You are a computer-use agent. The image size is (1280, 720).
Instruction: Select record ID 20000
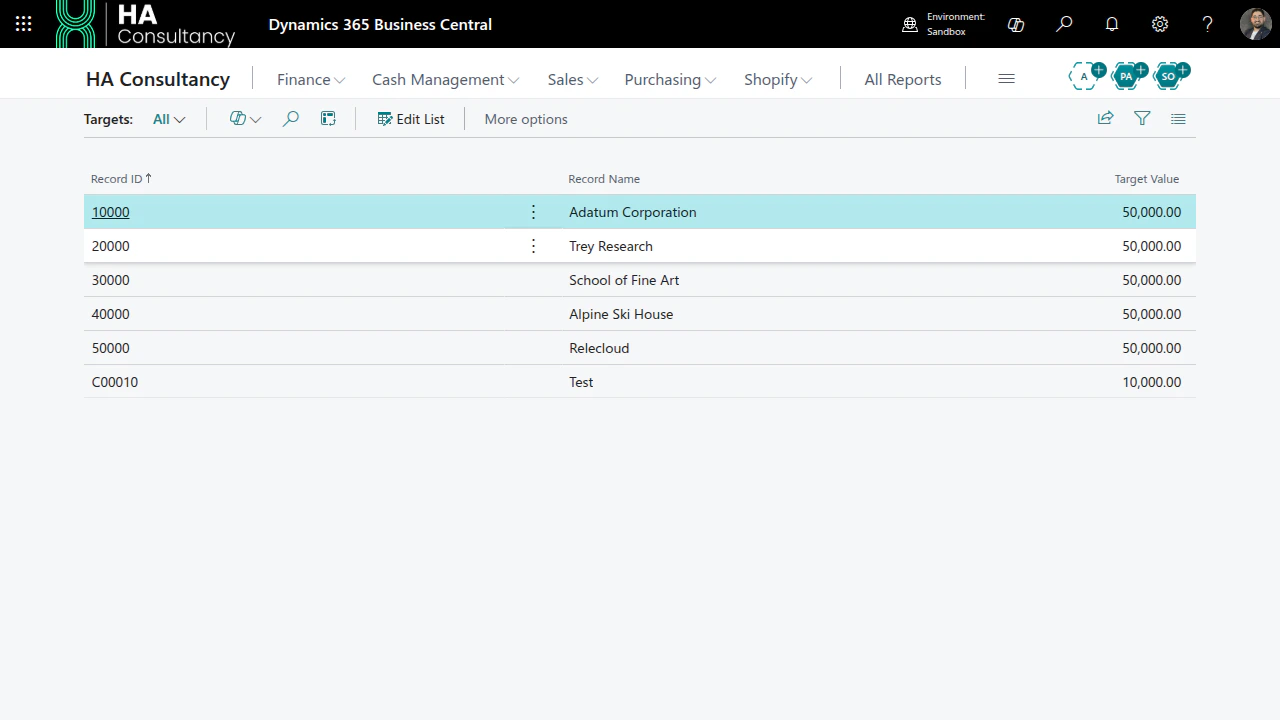[111, 246]
